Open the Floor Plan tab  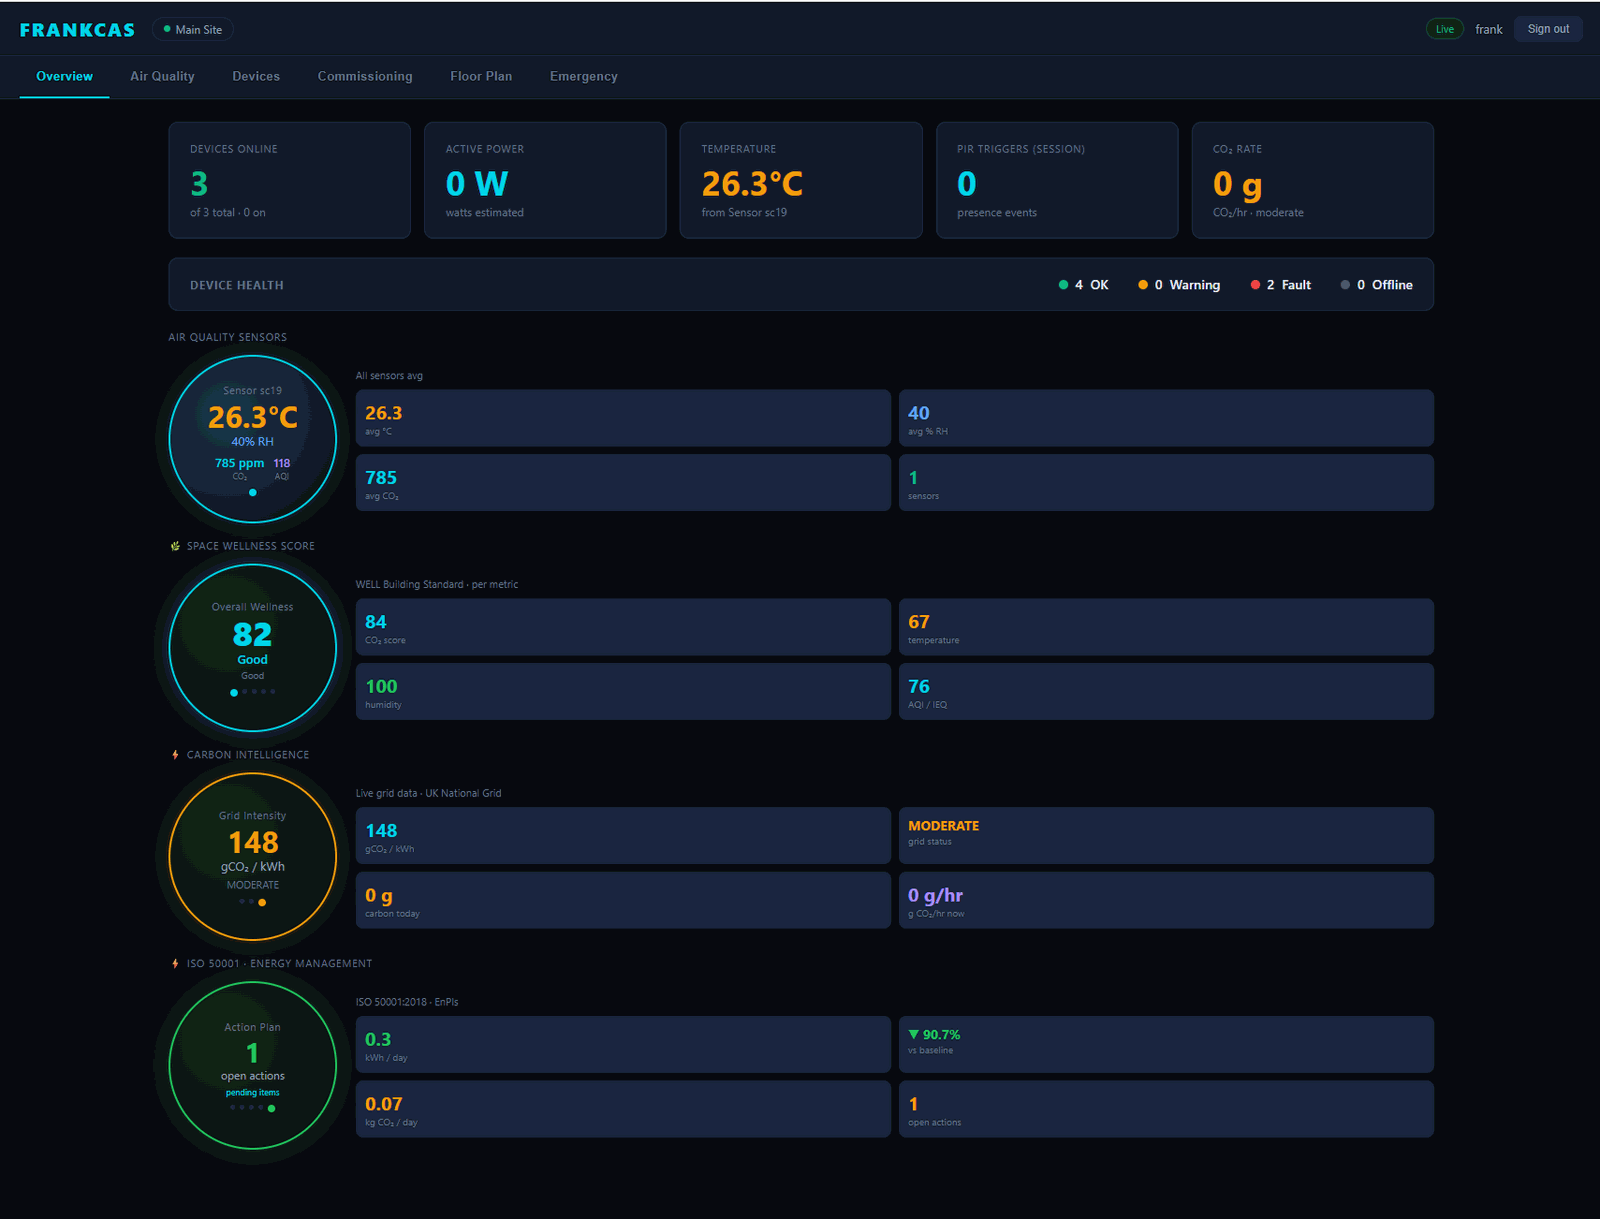pyautogui.click(x=481, y=76)
